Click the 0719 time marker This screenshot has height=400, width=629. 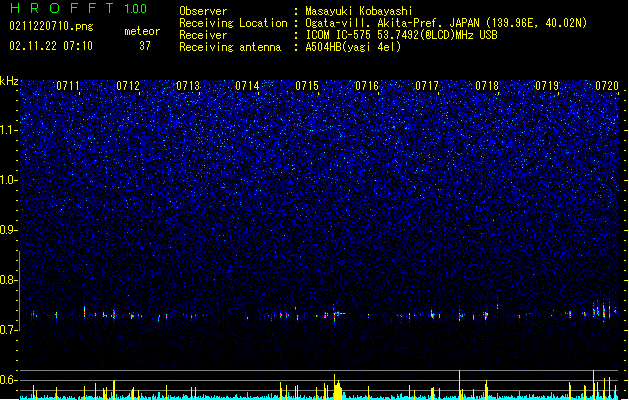point(547,86)
